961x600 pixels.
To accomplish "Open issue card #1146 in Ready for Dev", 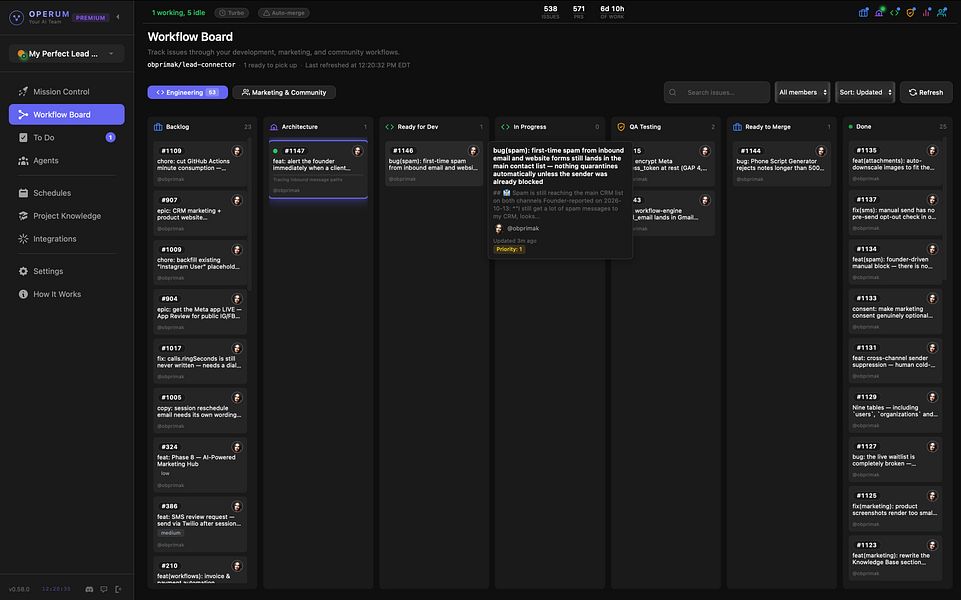I will pos(434,164).
